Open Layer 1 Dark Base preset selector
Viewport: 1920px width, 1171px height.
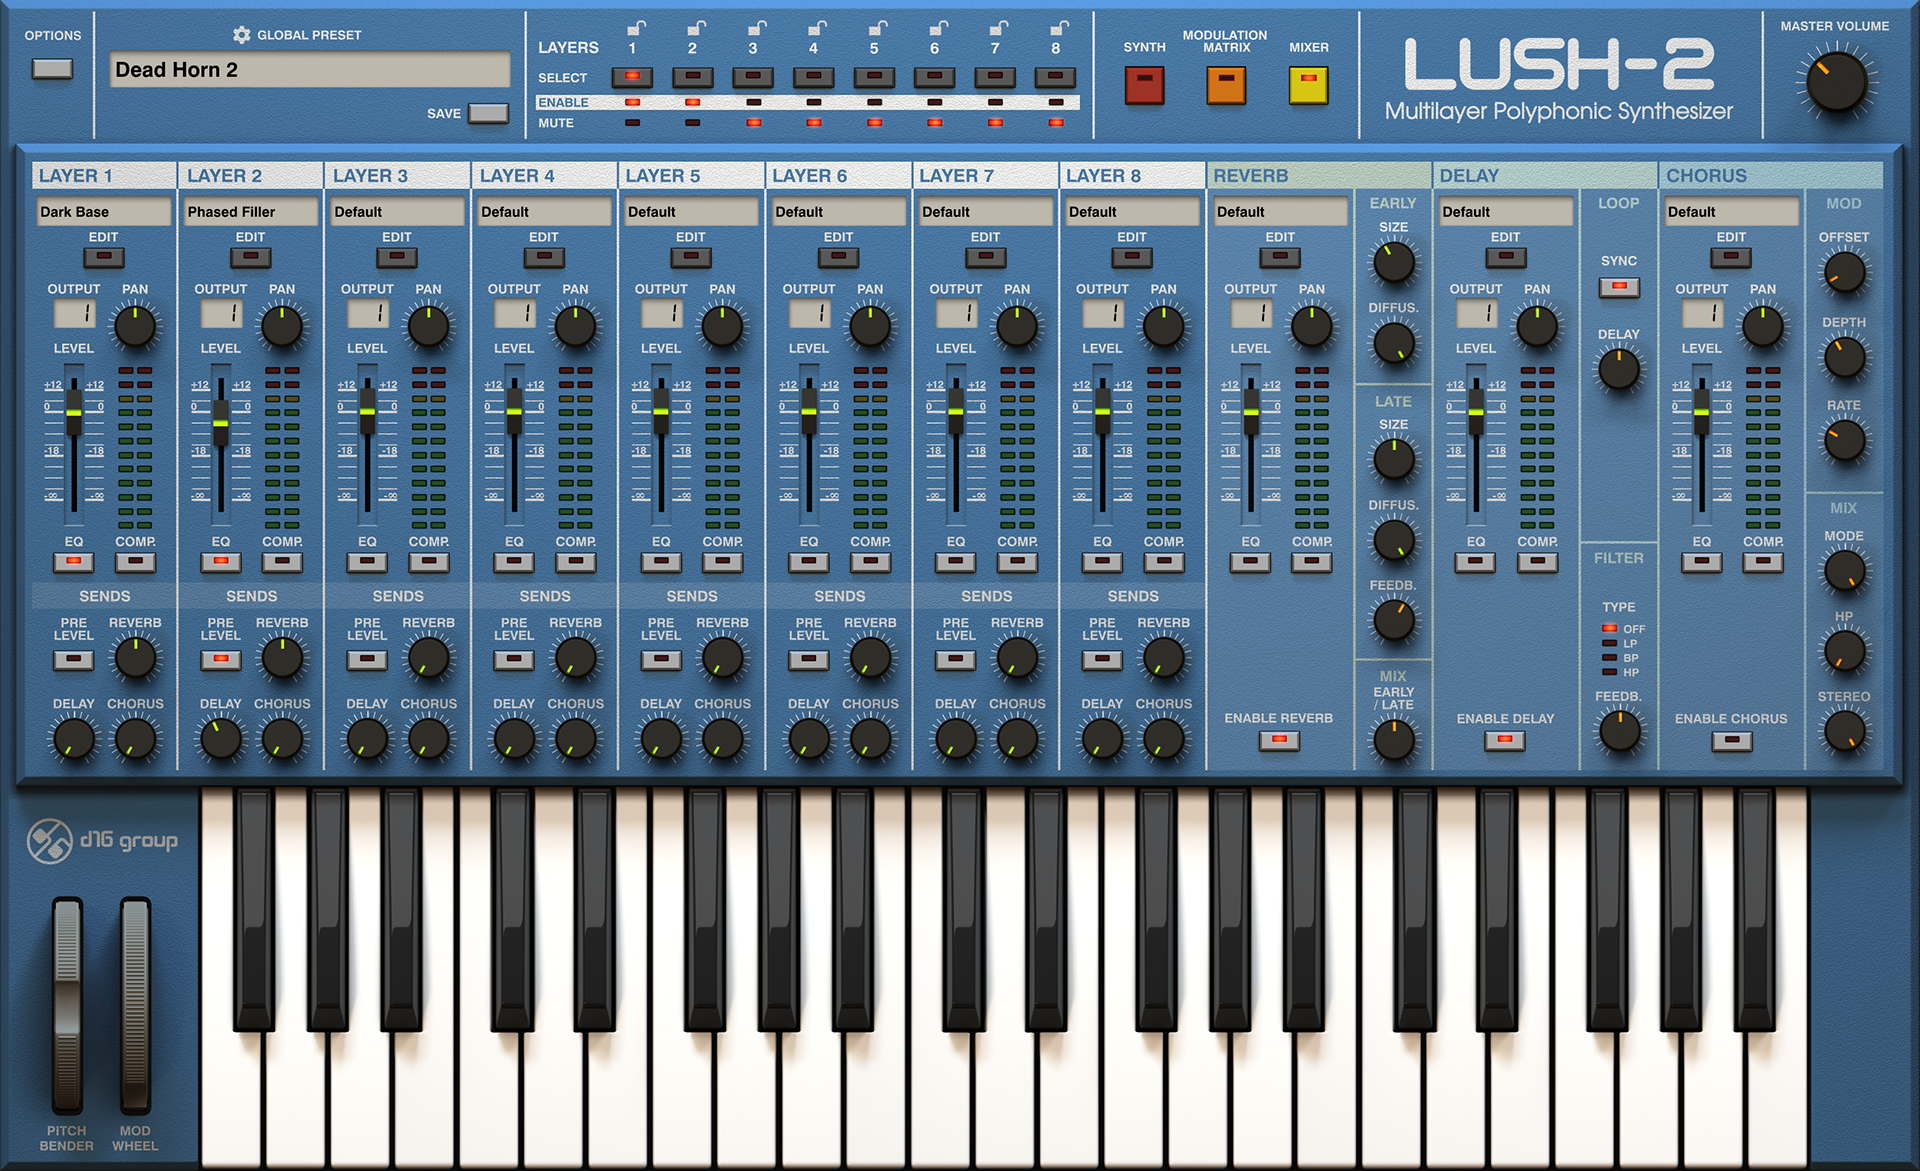click(x=104, y=212)
